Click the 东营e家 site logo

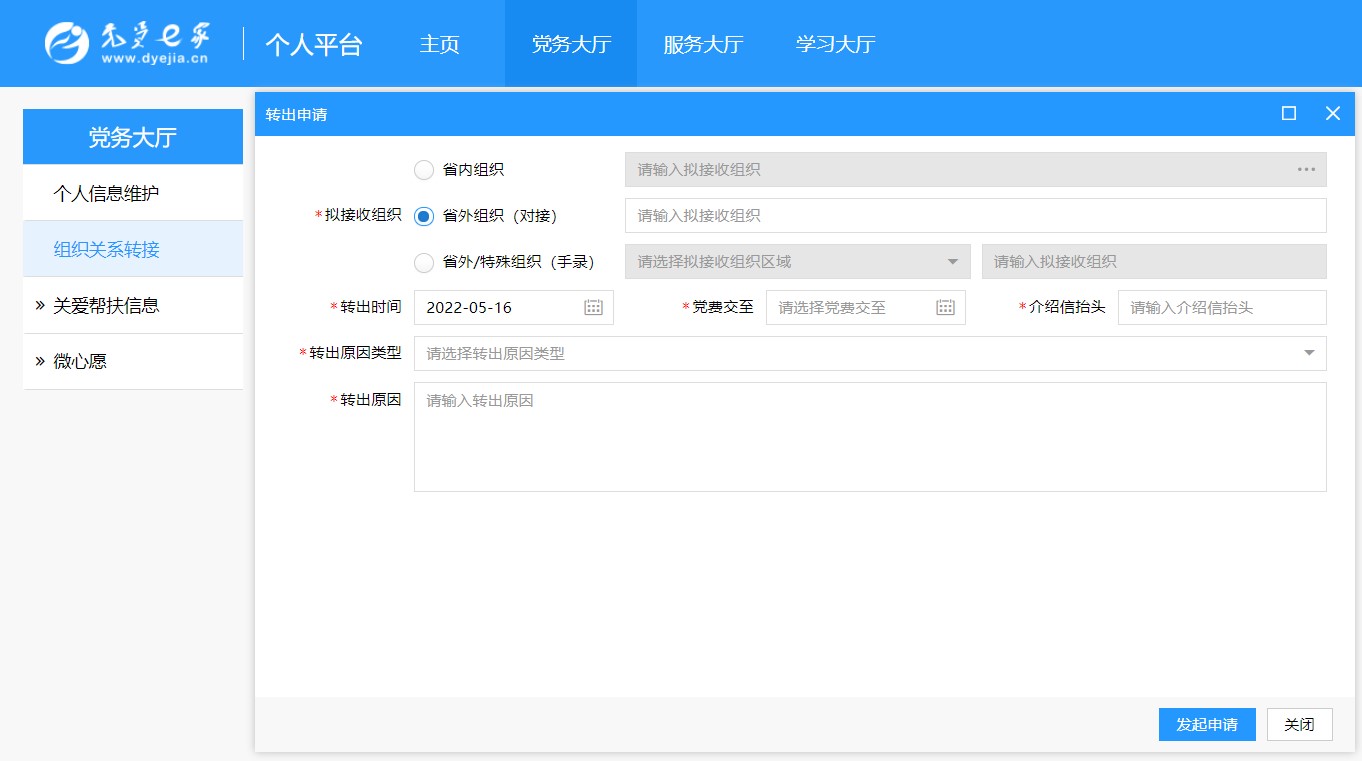[x=127, y=44]
